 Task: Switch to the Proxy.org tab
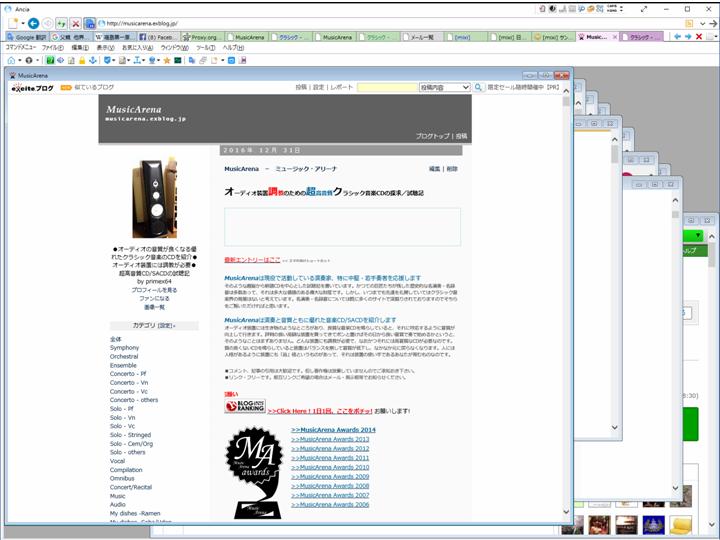click(x=202, y=37)
